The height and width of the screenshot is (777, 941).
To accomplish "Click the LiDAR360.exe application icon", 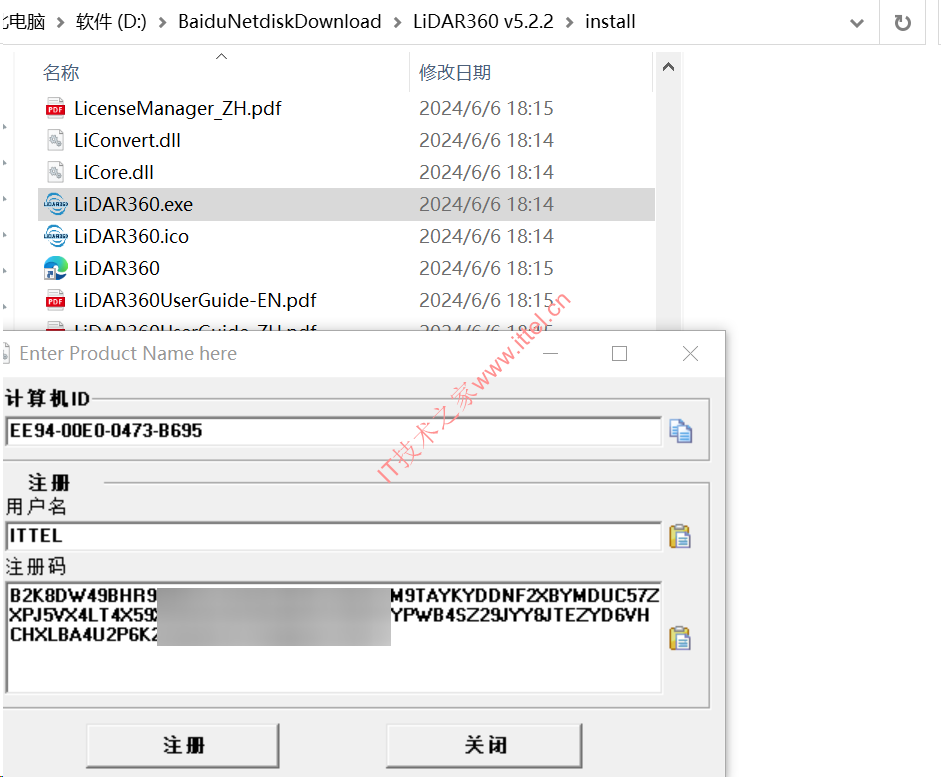I will tap(55, 204).
